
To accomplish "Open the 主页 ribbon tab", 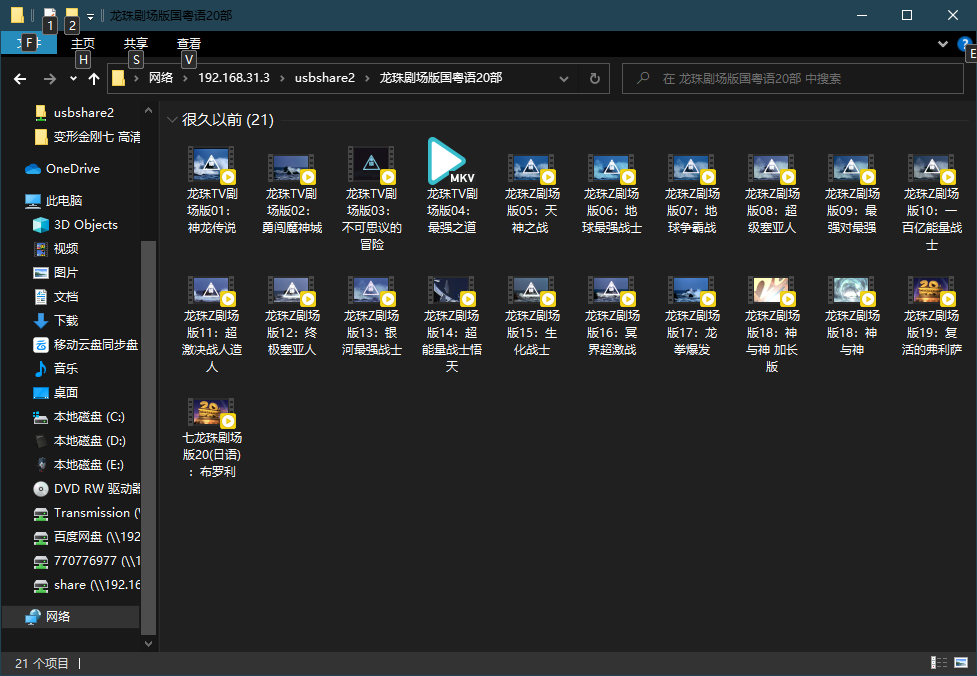I will [82, 43].
